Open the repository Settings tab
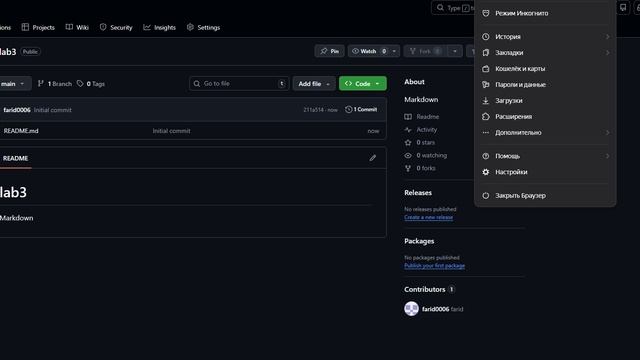This screenshot has height=360, width=640. click(x=203, y=27)
